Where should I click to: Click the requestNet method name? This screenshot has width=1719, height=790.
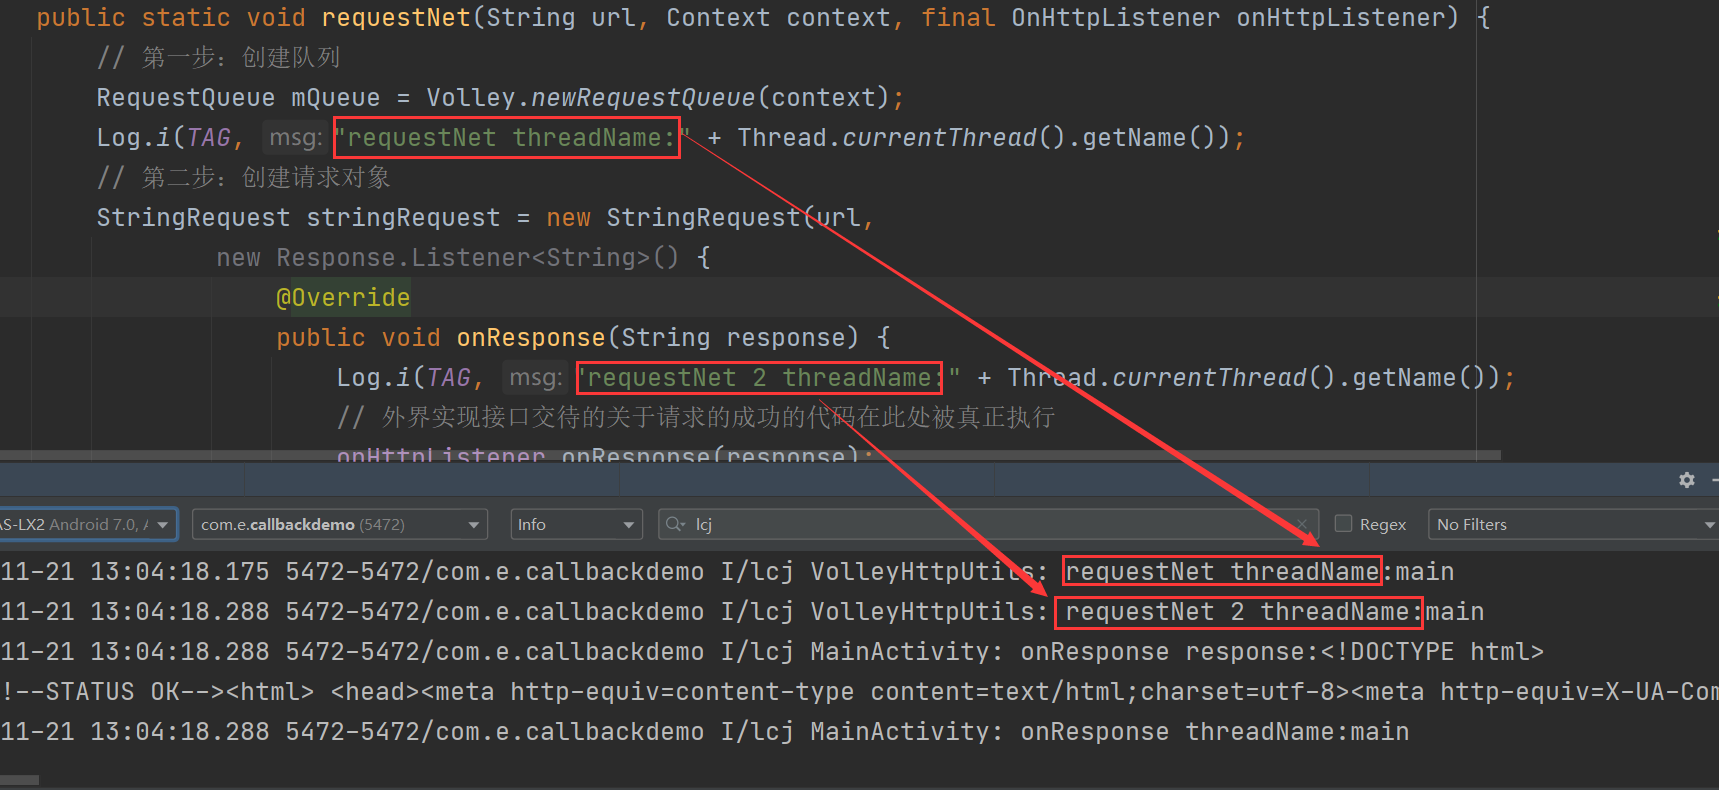396,18
